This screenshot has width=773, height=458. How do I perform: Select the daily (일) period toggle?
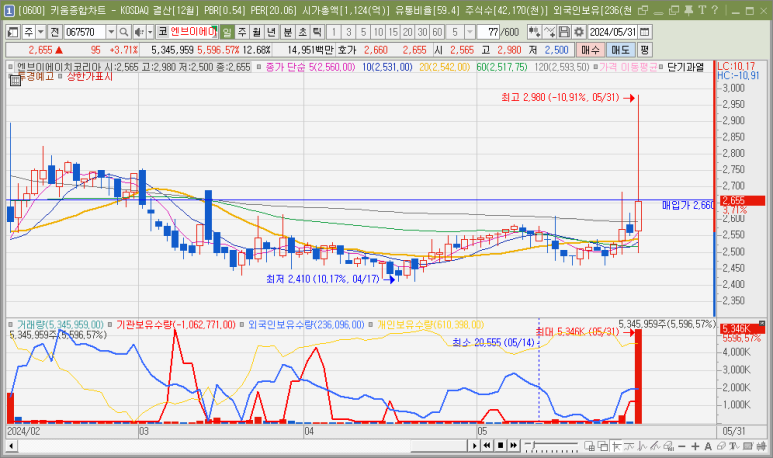(227, 33)
